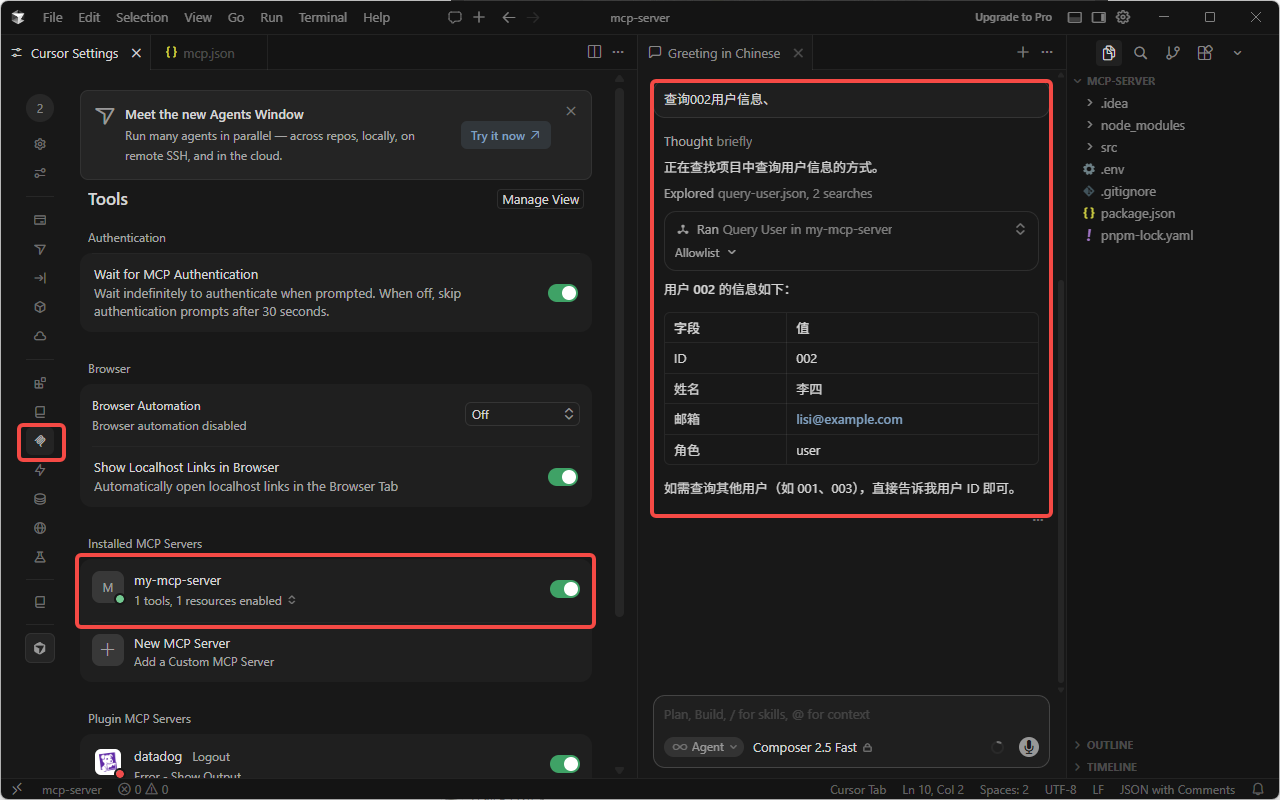Open Search magnifier icon in right panel
This screenshot has width=1280, height=800.
click(1141, 53)
